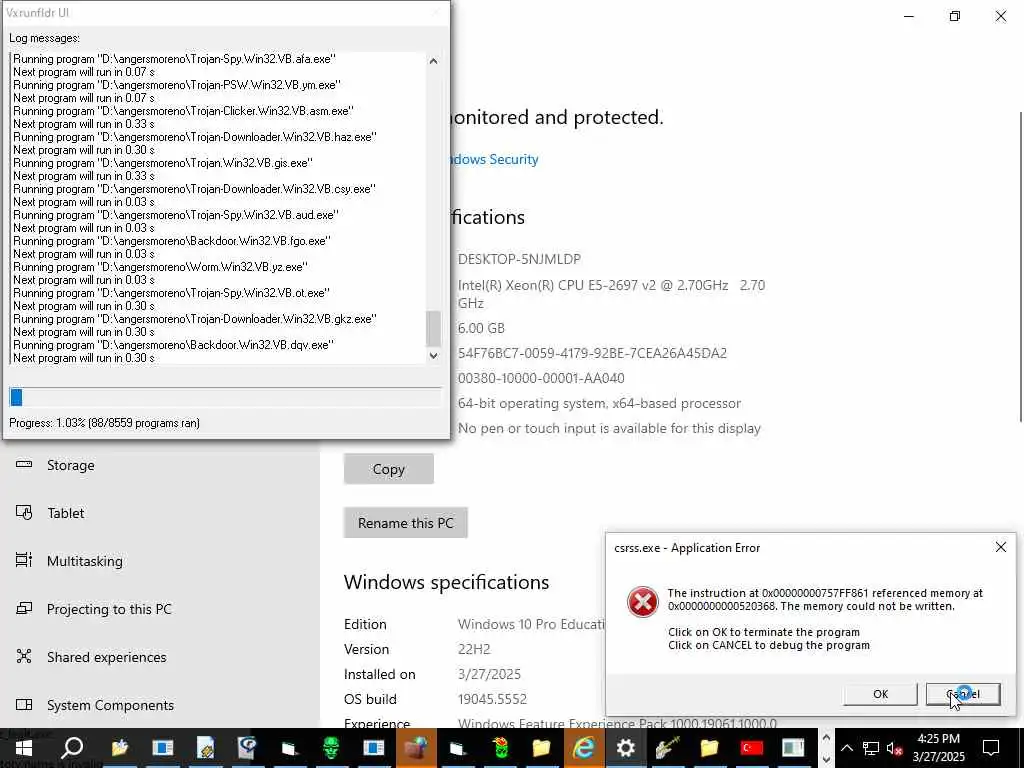Select log line Backdoor.Win32.VB.dqv.exe
1024x768 pixels.
(x=173, y=345)
